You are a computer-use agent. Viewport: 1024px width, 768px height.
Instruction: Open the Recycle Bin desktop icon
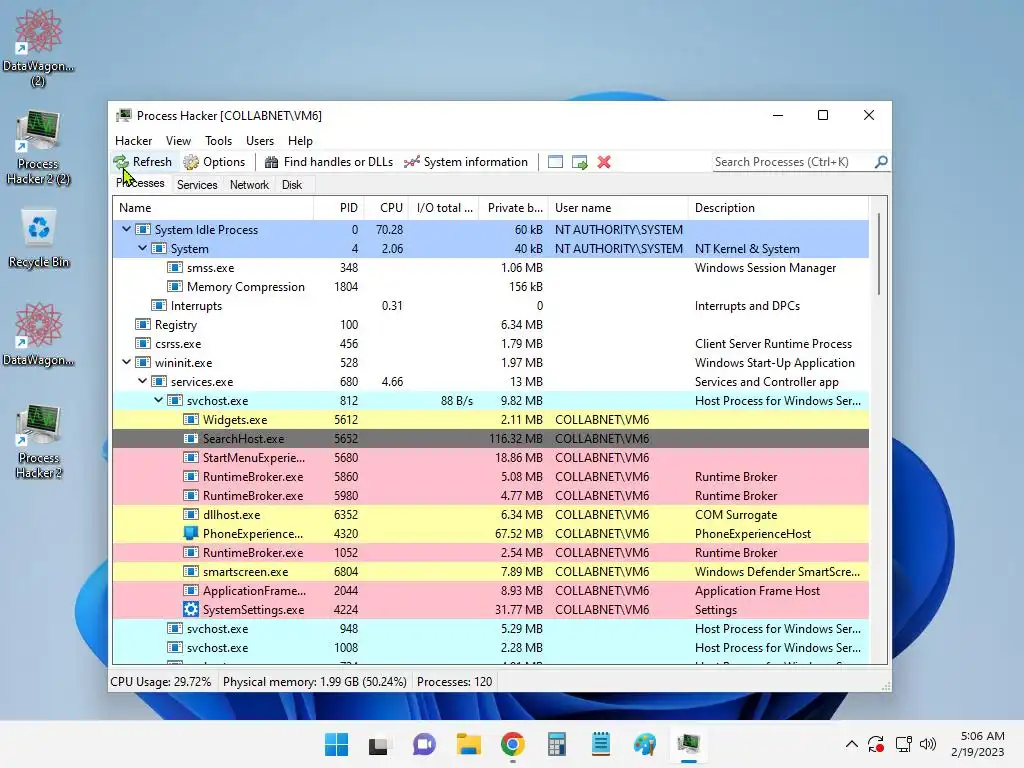[x=39, y=239]
